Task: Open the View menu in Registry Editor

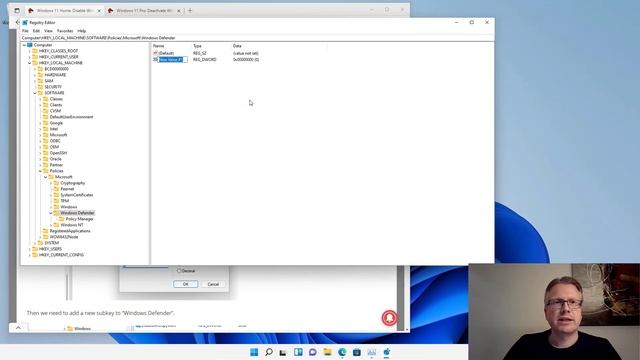Action: point(48,31)
